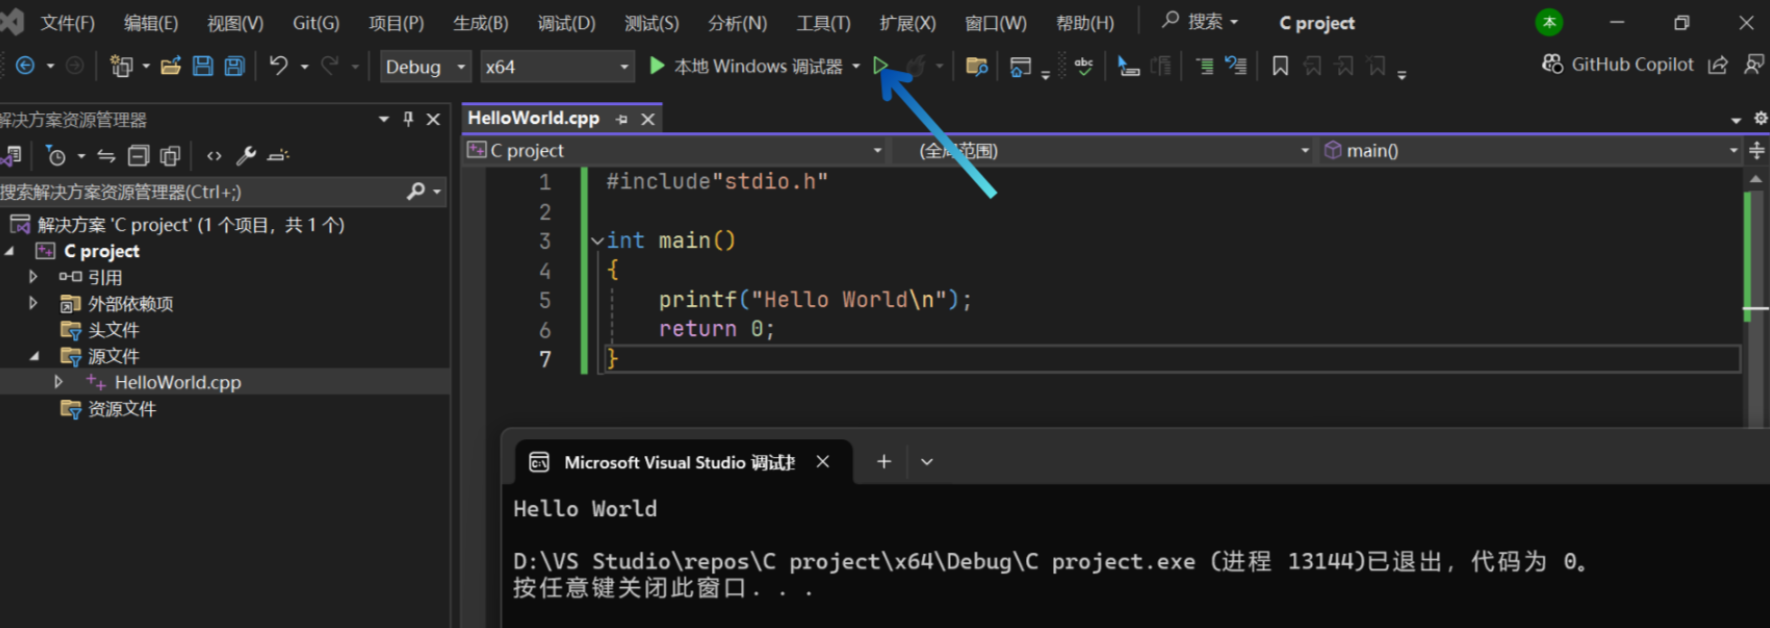The width and height of the screenshot is (1770, 628).
Task: Expand the HelloWorld.cpp tree node
Action: pos(58,382)
